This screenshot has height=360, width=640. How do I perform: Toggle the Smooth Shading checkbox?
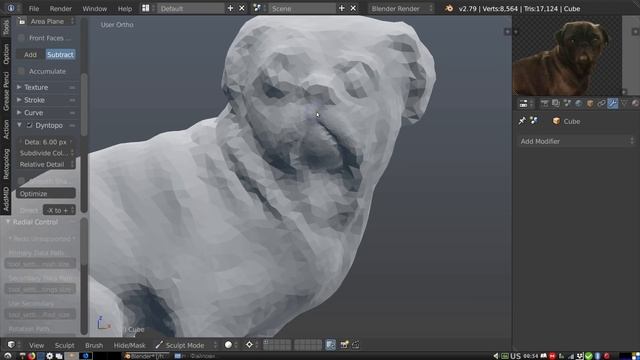[x=21, y=181]
